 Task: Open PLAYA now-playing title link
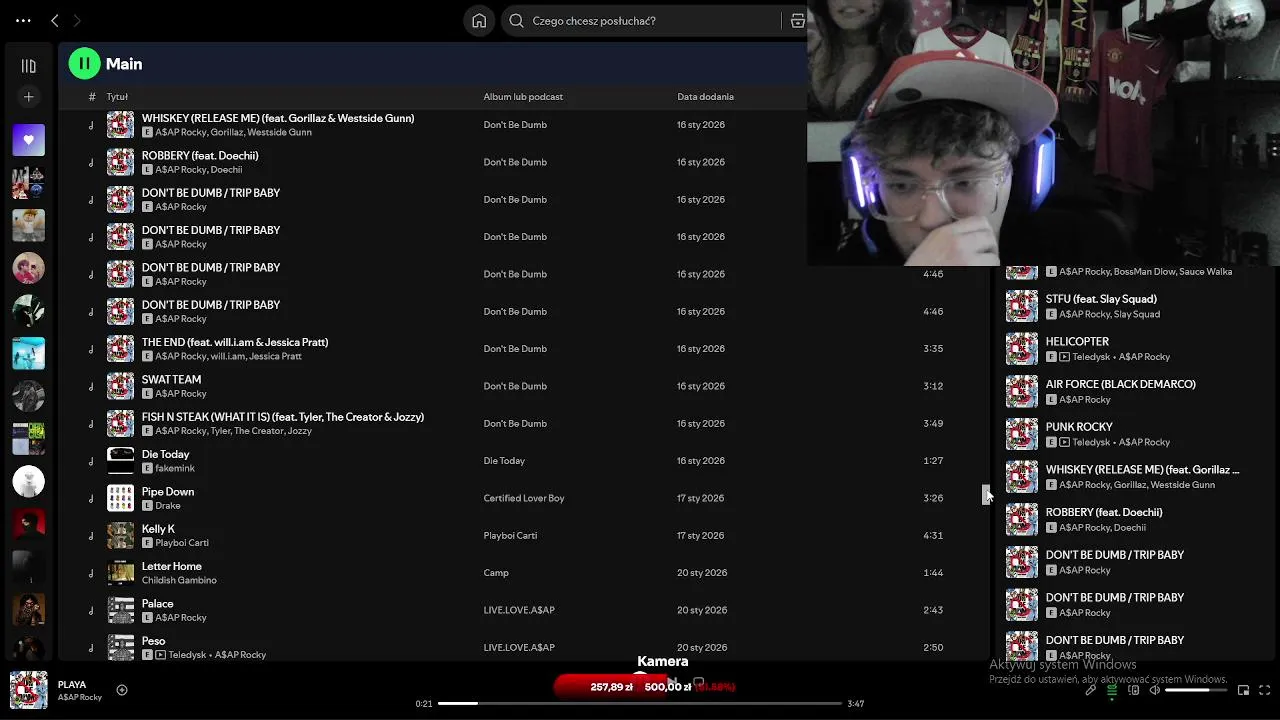click(72, 685)
